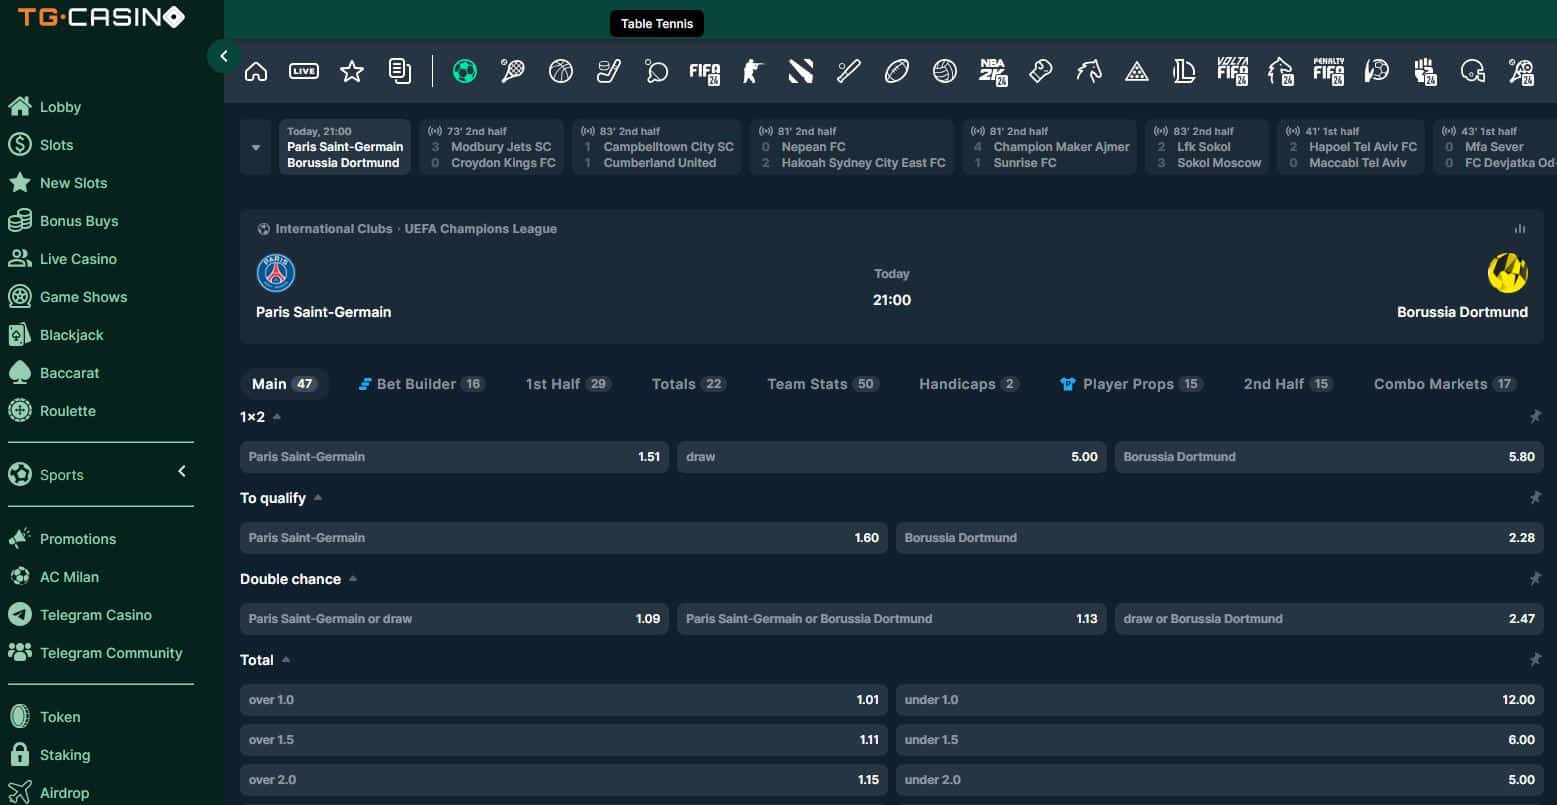This screenshot has height=805, width=1557.
Task: Switch to the Main markets tab
Action: tap(283, 384)
